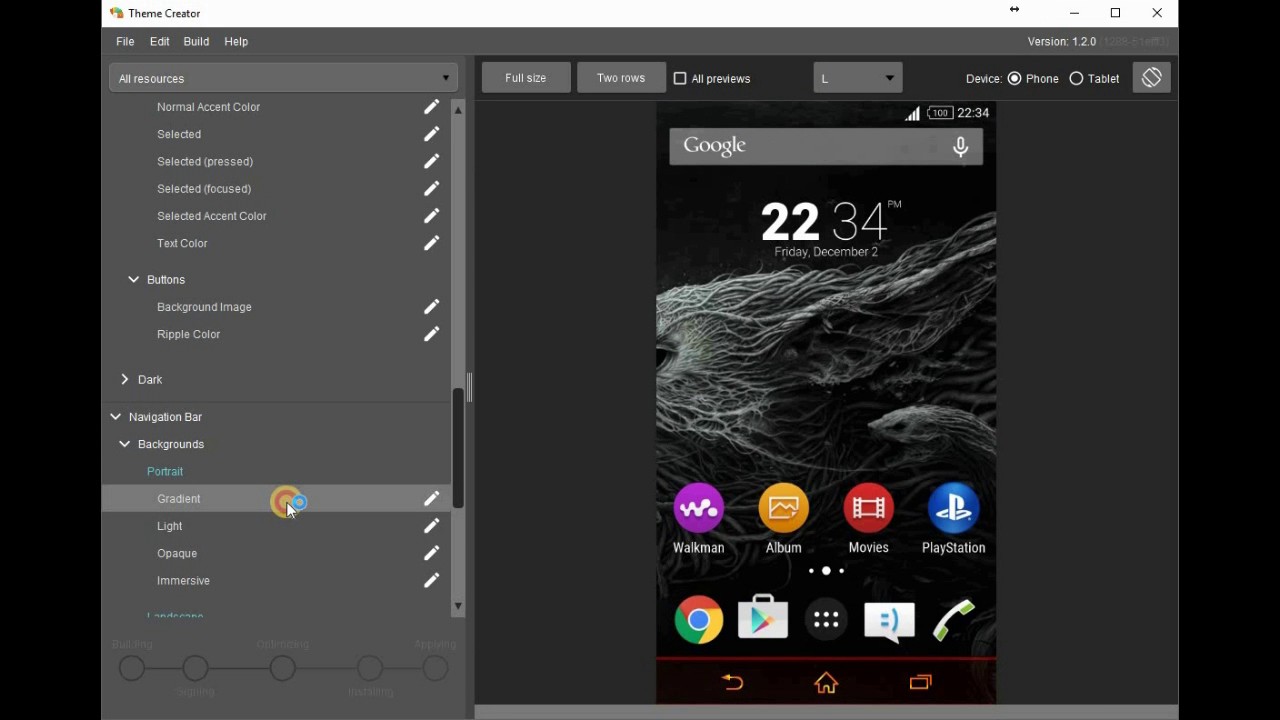Screen dimensions: 1280x720
Task: Open the Walkman app icon in preview
Action: (x=698, y=508)
